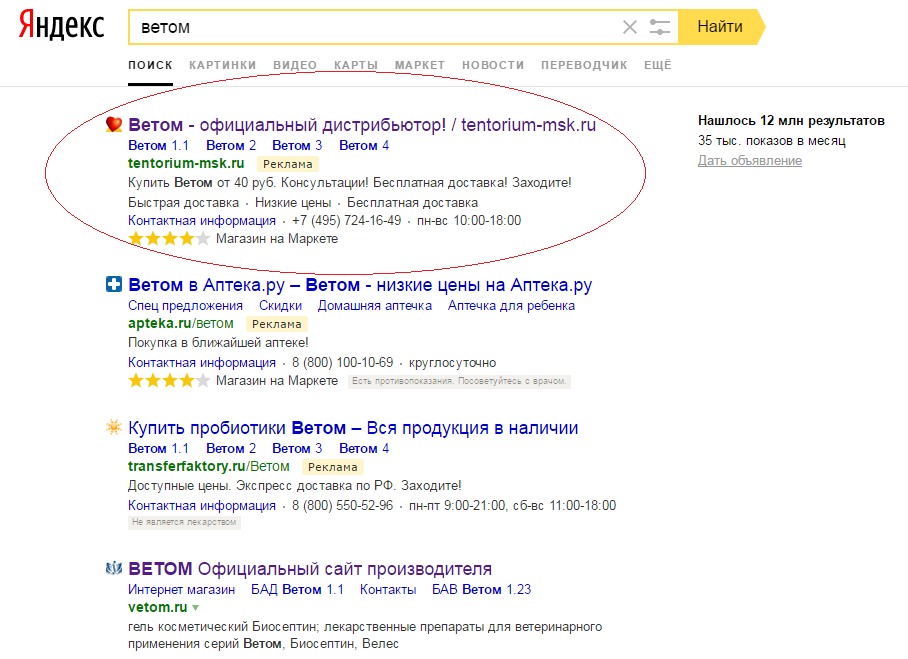This screenshot has height=659, width=908.
Task: Click the Apteka.ru blue cross favicon
Action: [x=114, y=286]
